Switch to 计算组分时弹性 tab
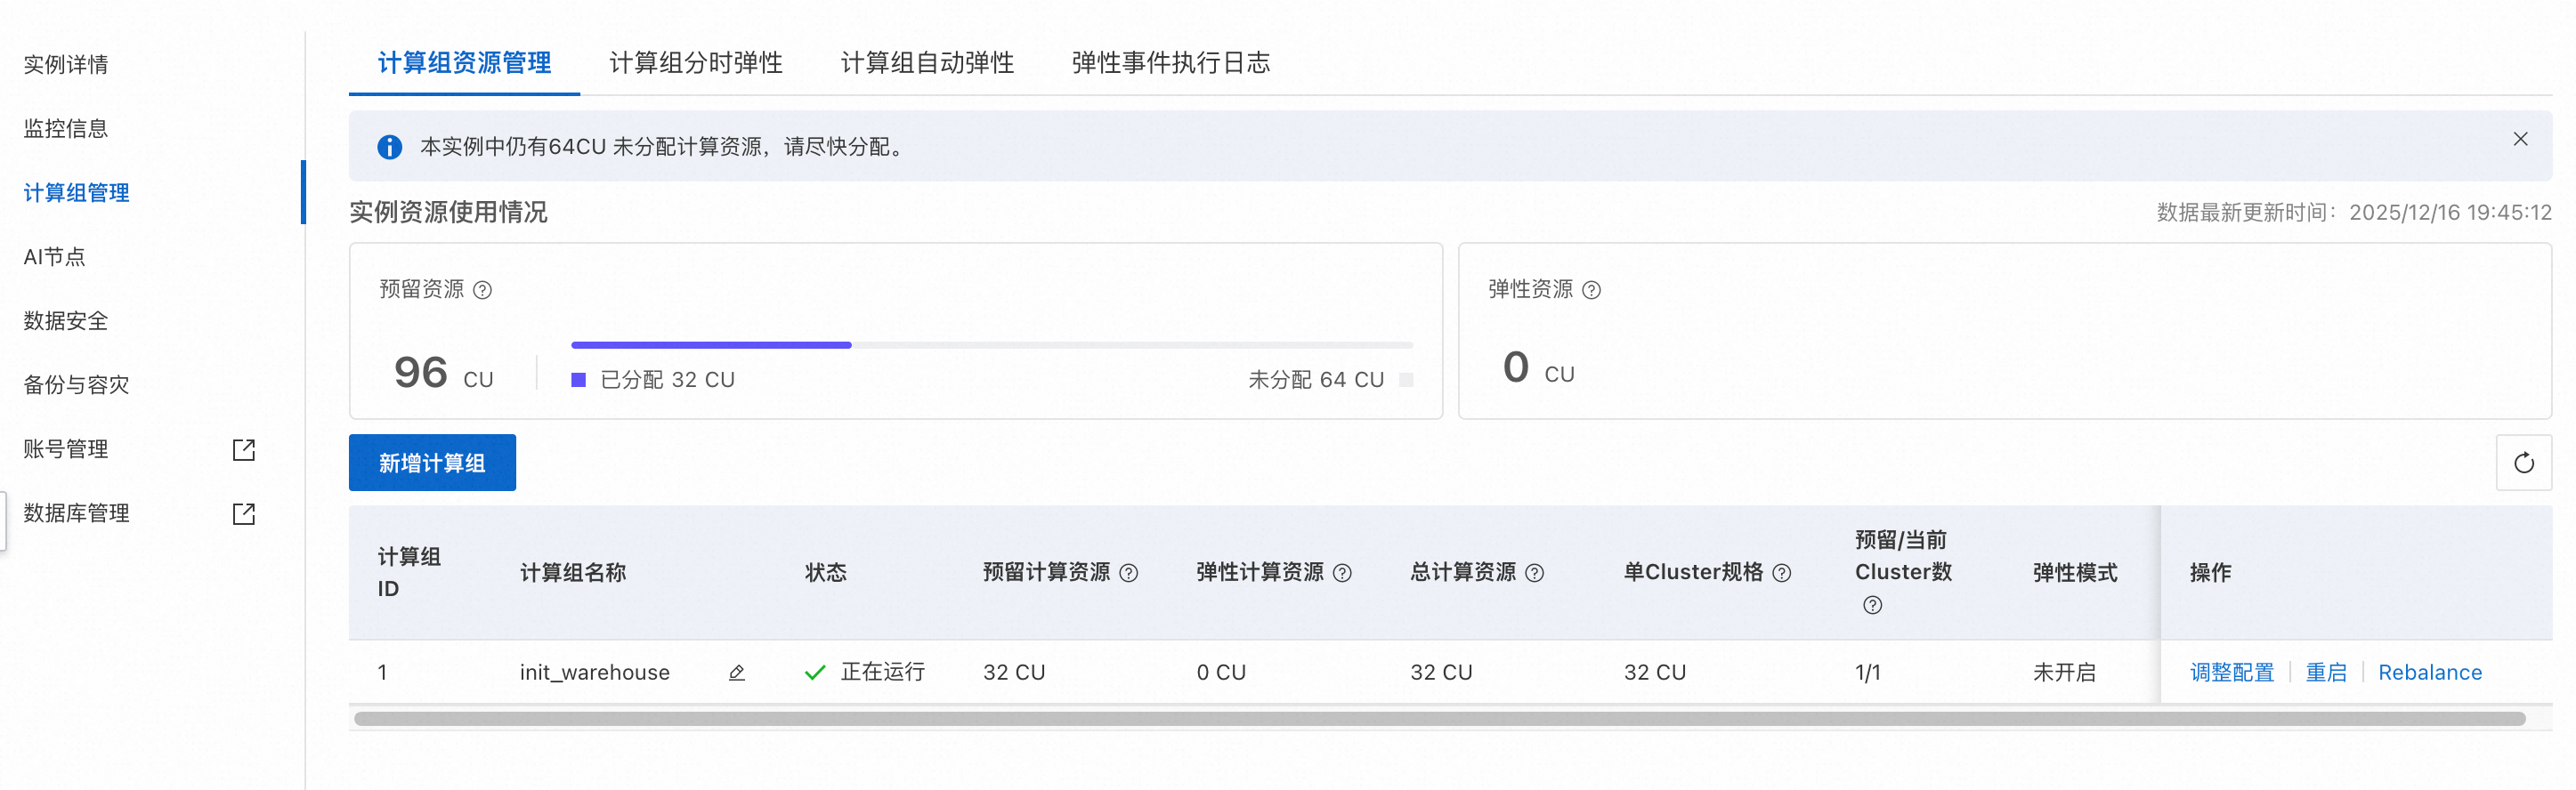2576x790 pixels. tap(695, 63)
